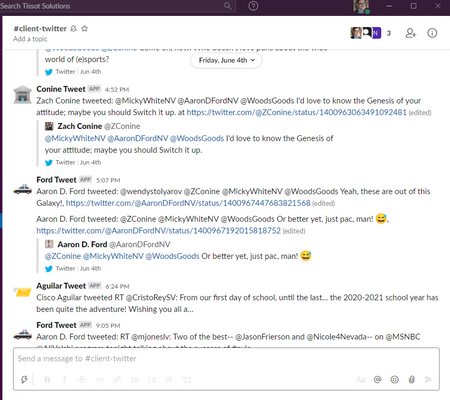
Task: Insert emoji with smiley icon
Action: [395, 379]
